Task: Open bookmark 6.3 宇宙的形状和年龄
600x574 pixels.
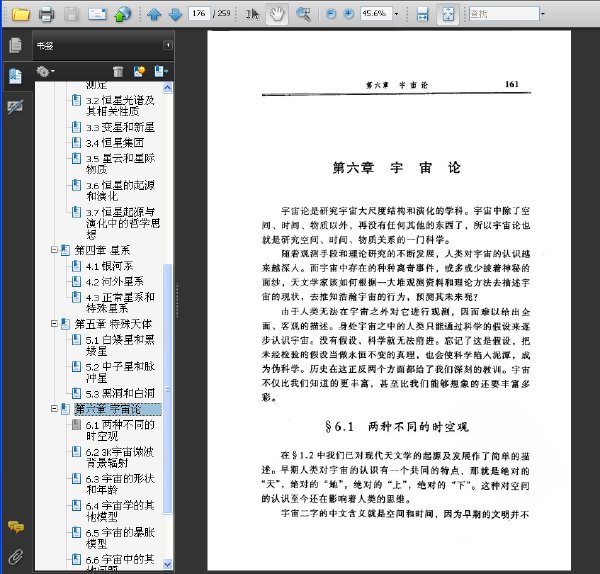Action: click(x=120, y=484)
